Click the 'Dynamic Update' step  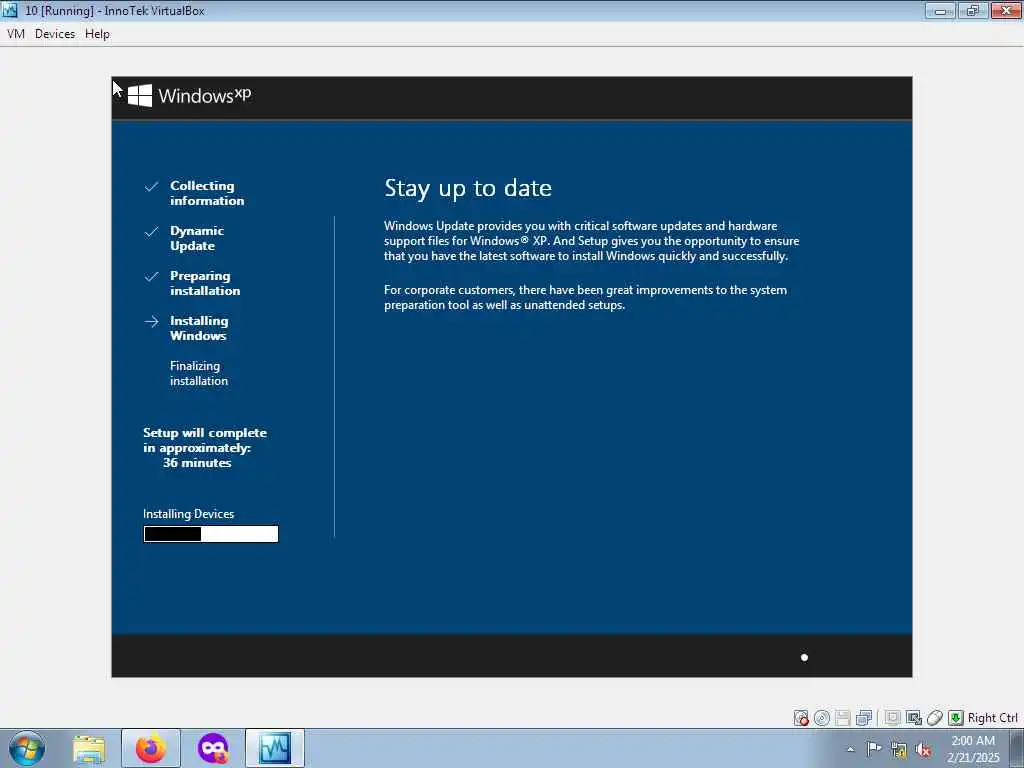pos(197,238)
